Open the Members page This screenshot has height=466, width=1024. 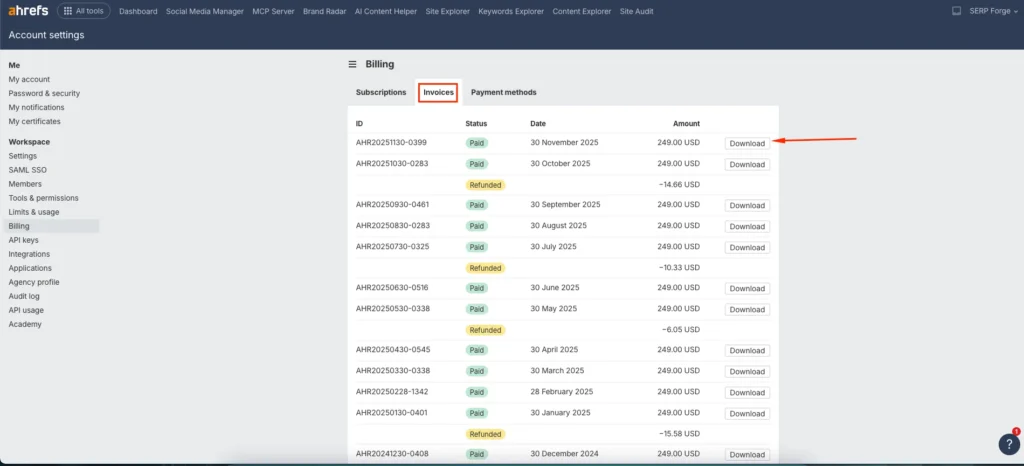click(25, 184)
